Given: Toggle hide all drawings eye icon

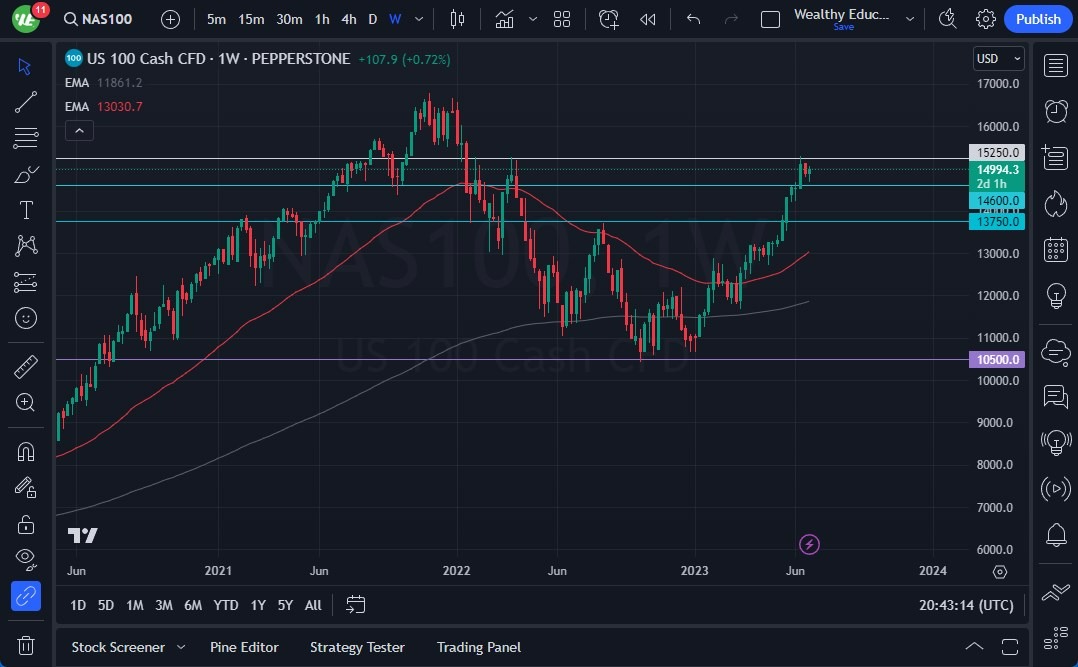Looking at the screenshot, I should [x=26, y=558].
